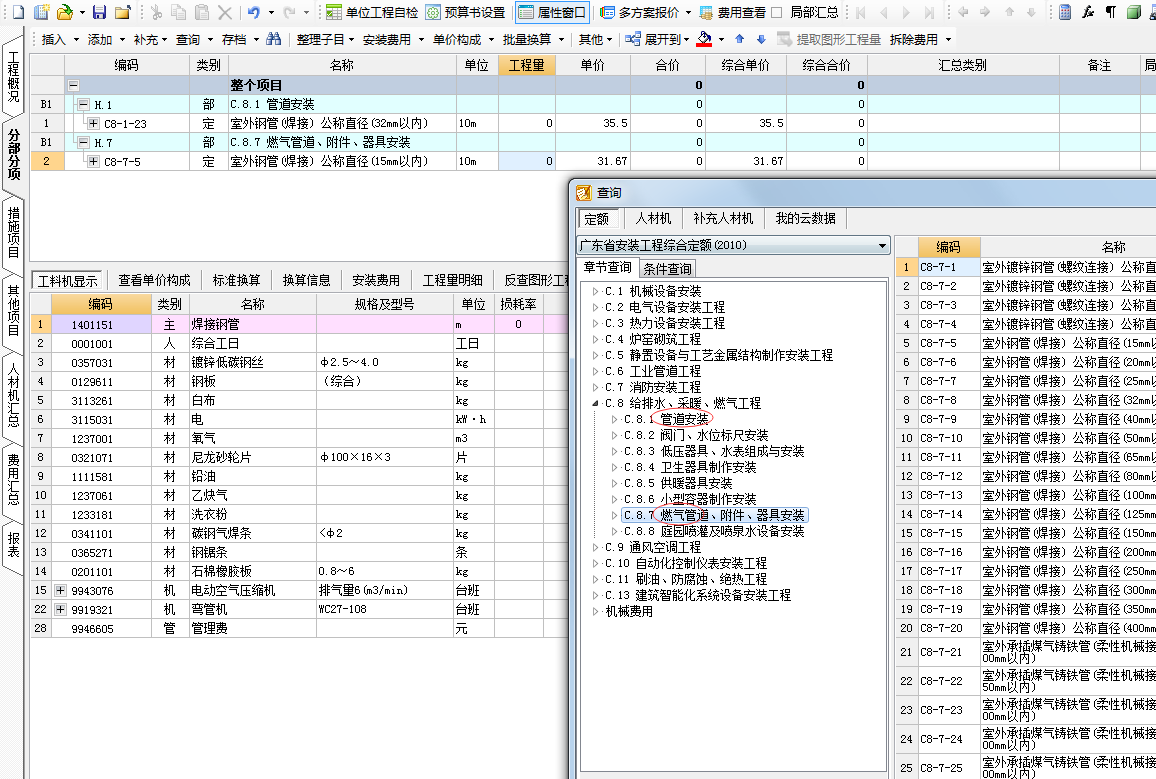
Task: Select C8-7-8 row in query results
Action: click(x=1026, y=400)
